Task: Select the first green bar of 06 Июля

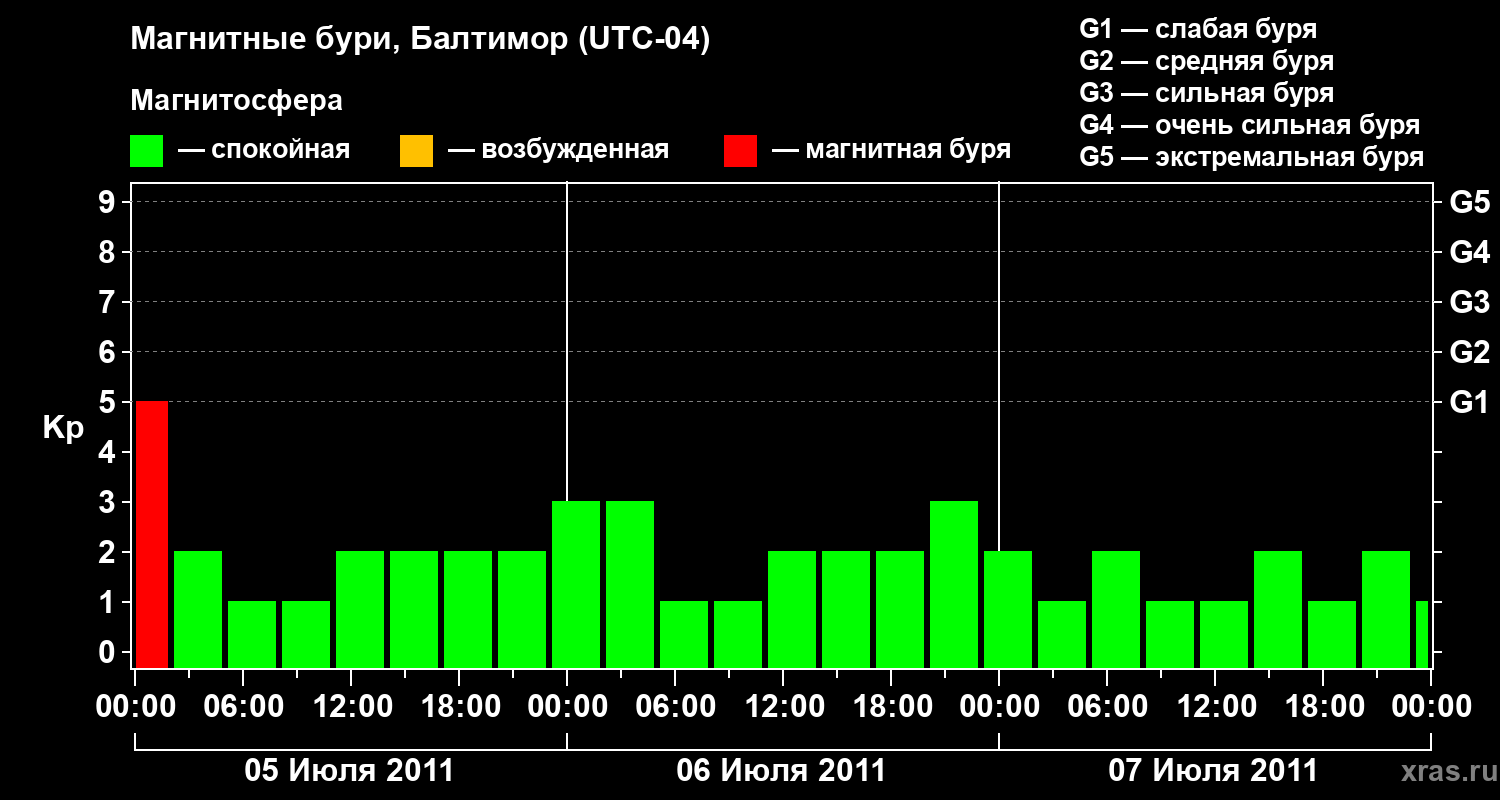Action: (576, 584)
